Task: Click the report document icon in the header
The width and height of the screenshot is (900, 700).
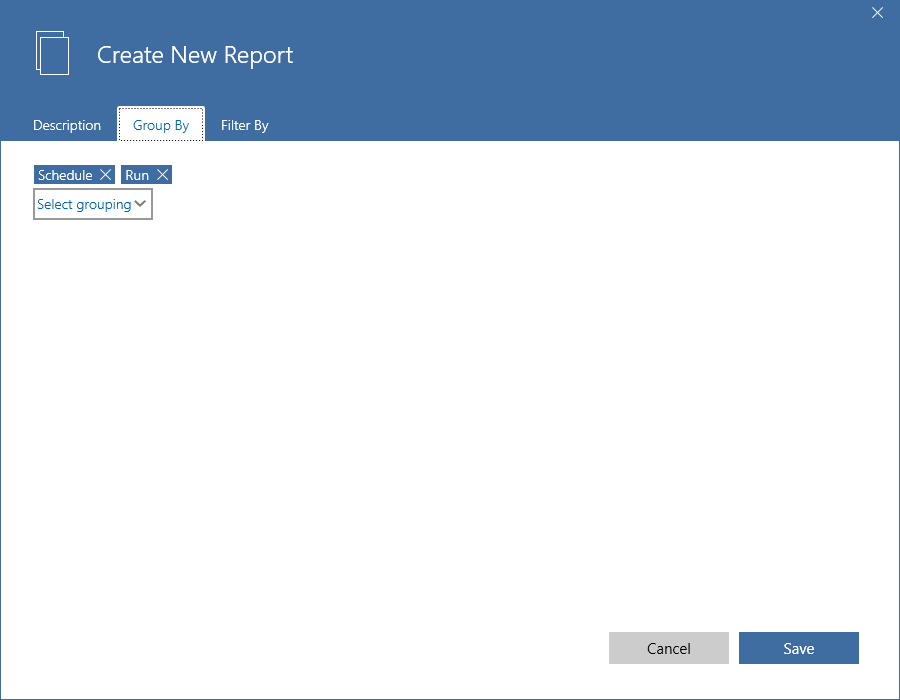Action: pos(52,53)
